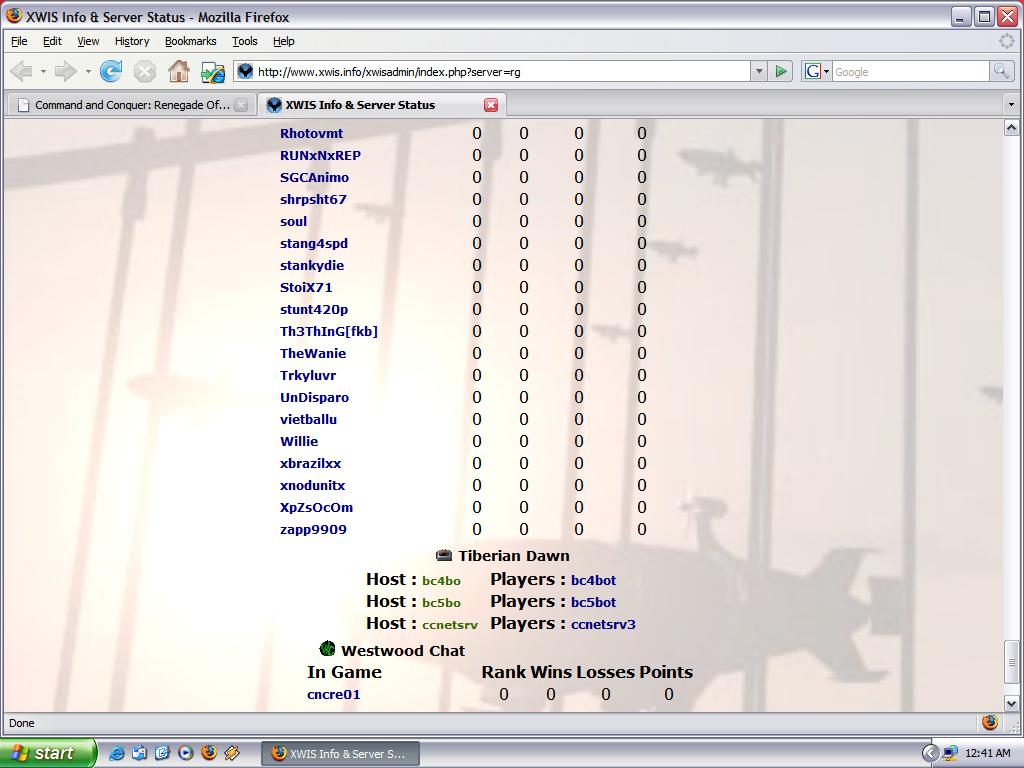Open the Google search engine dropdown

[x=817, y=71]
